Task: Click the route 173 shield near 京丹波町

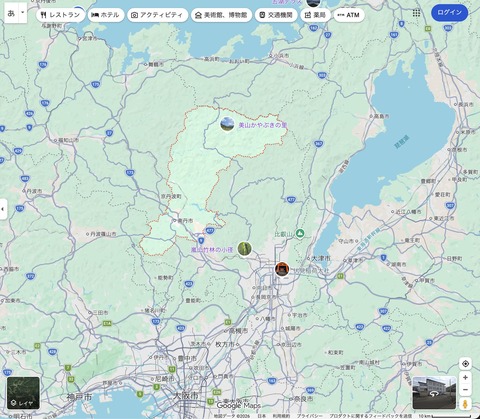Action: click(x=130, y=173)
